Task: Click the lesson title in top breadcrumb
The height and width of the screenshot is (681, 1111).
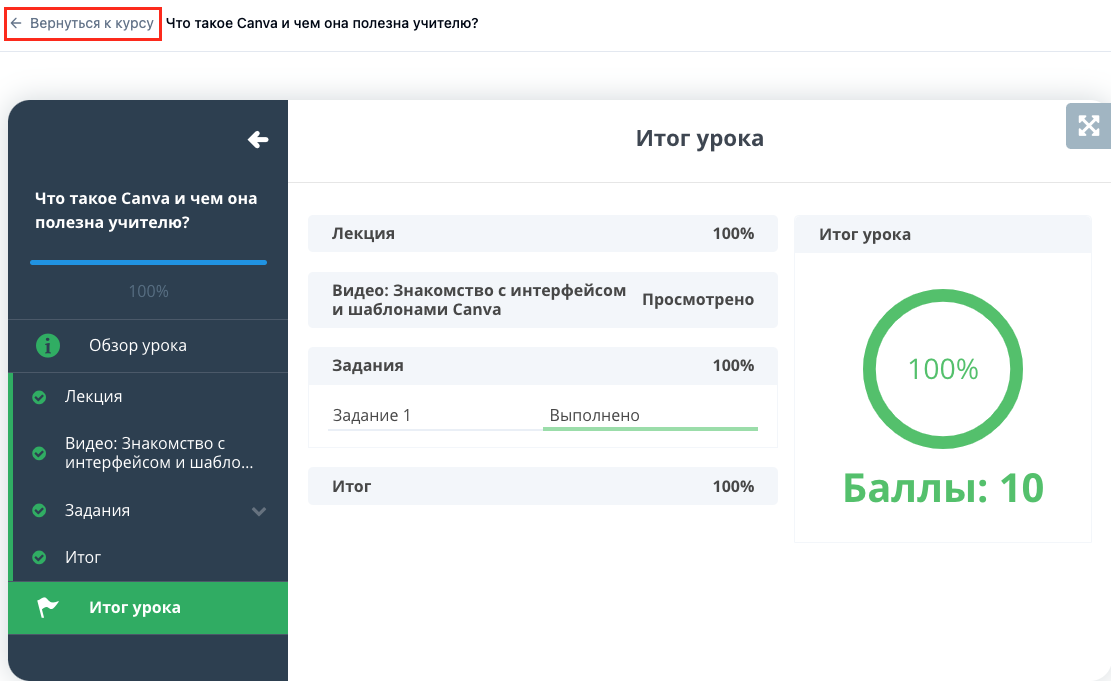Action: (322, 23)
